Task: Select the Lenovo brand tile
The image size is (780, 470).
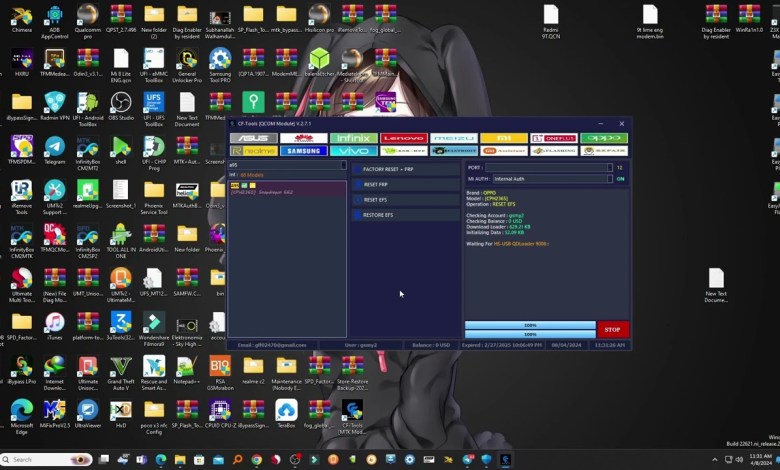Action: tap(403, 138)
